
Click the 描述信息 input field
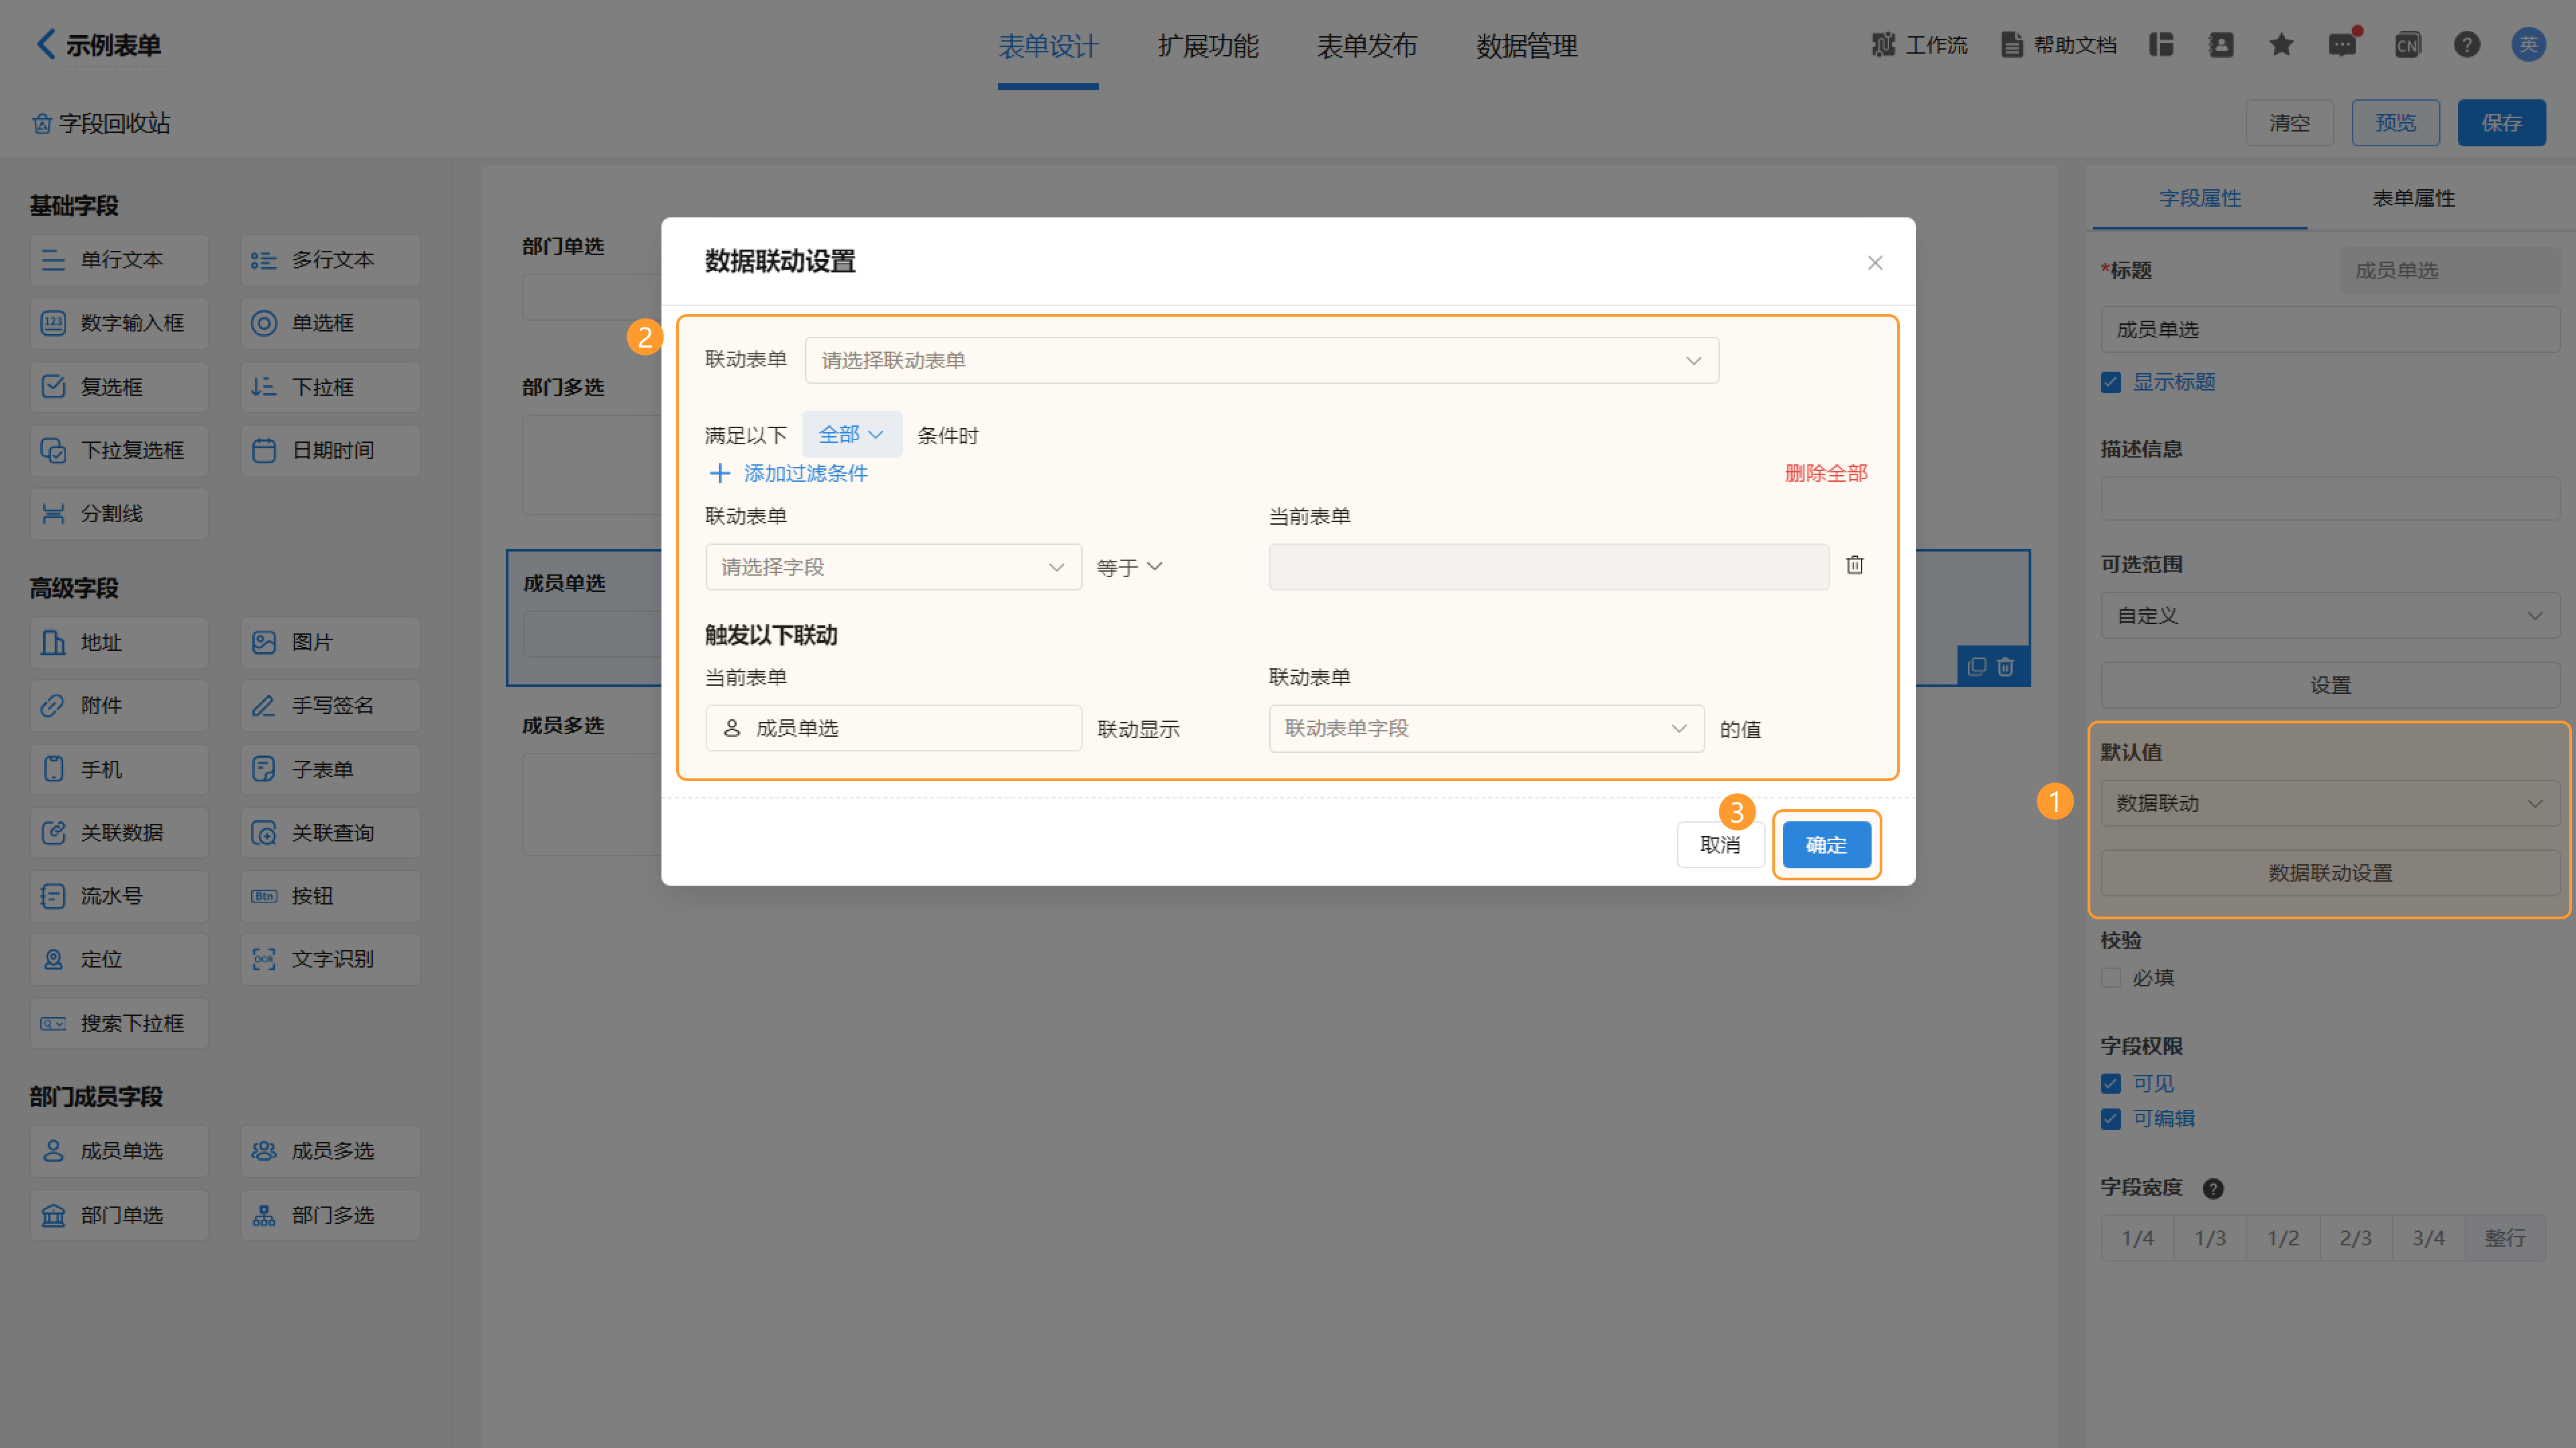[2330, 498]
